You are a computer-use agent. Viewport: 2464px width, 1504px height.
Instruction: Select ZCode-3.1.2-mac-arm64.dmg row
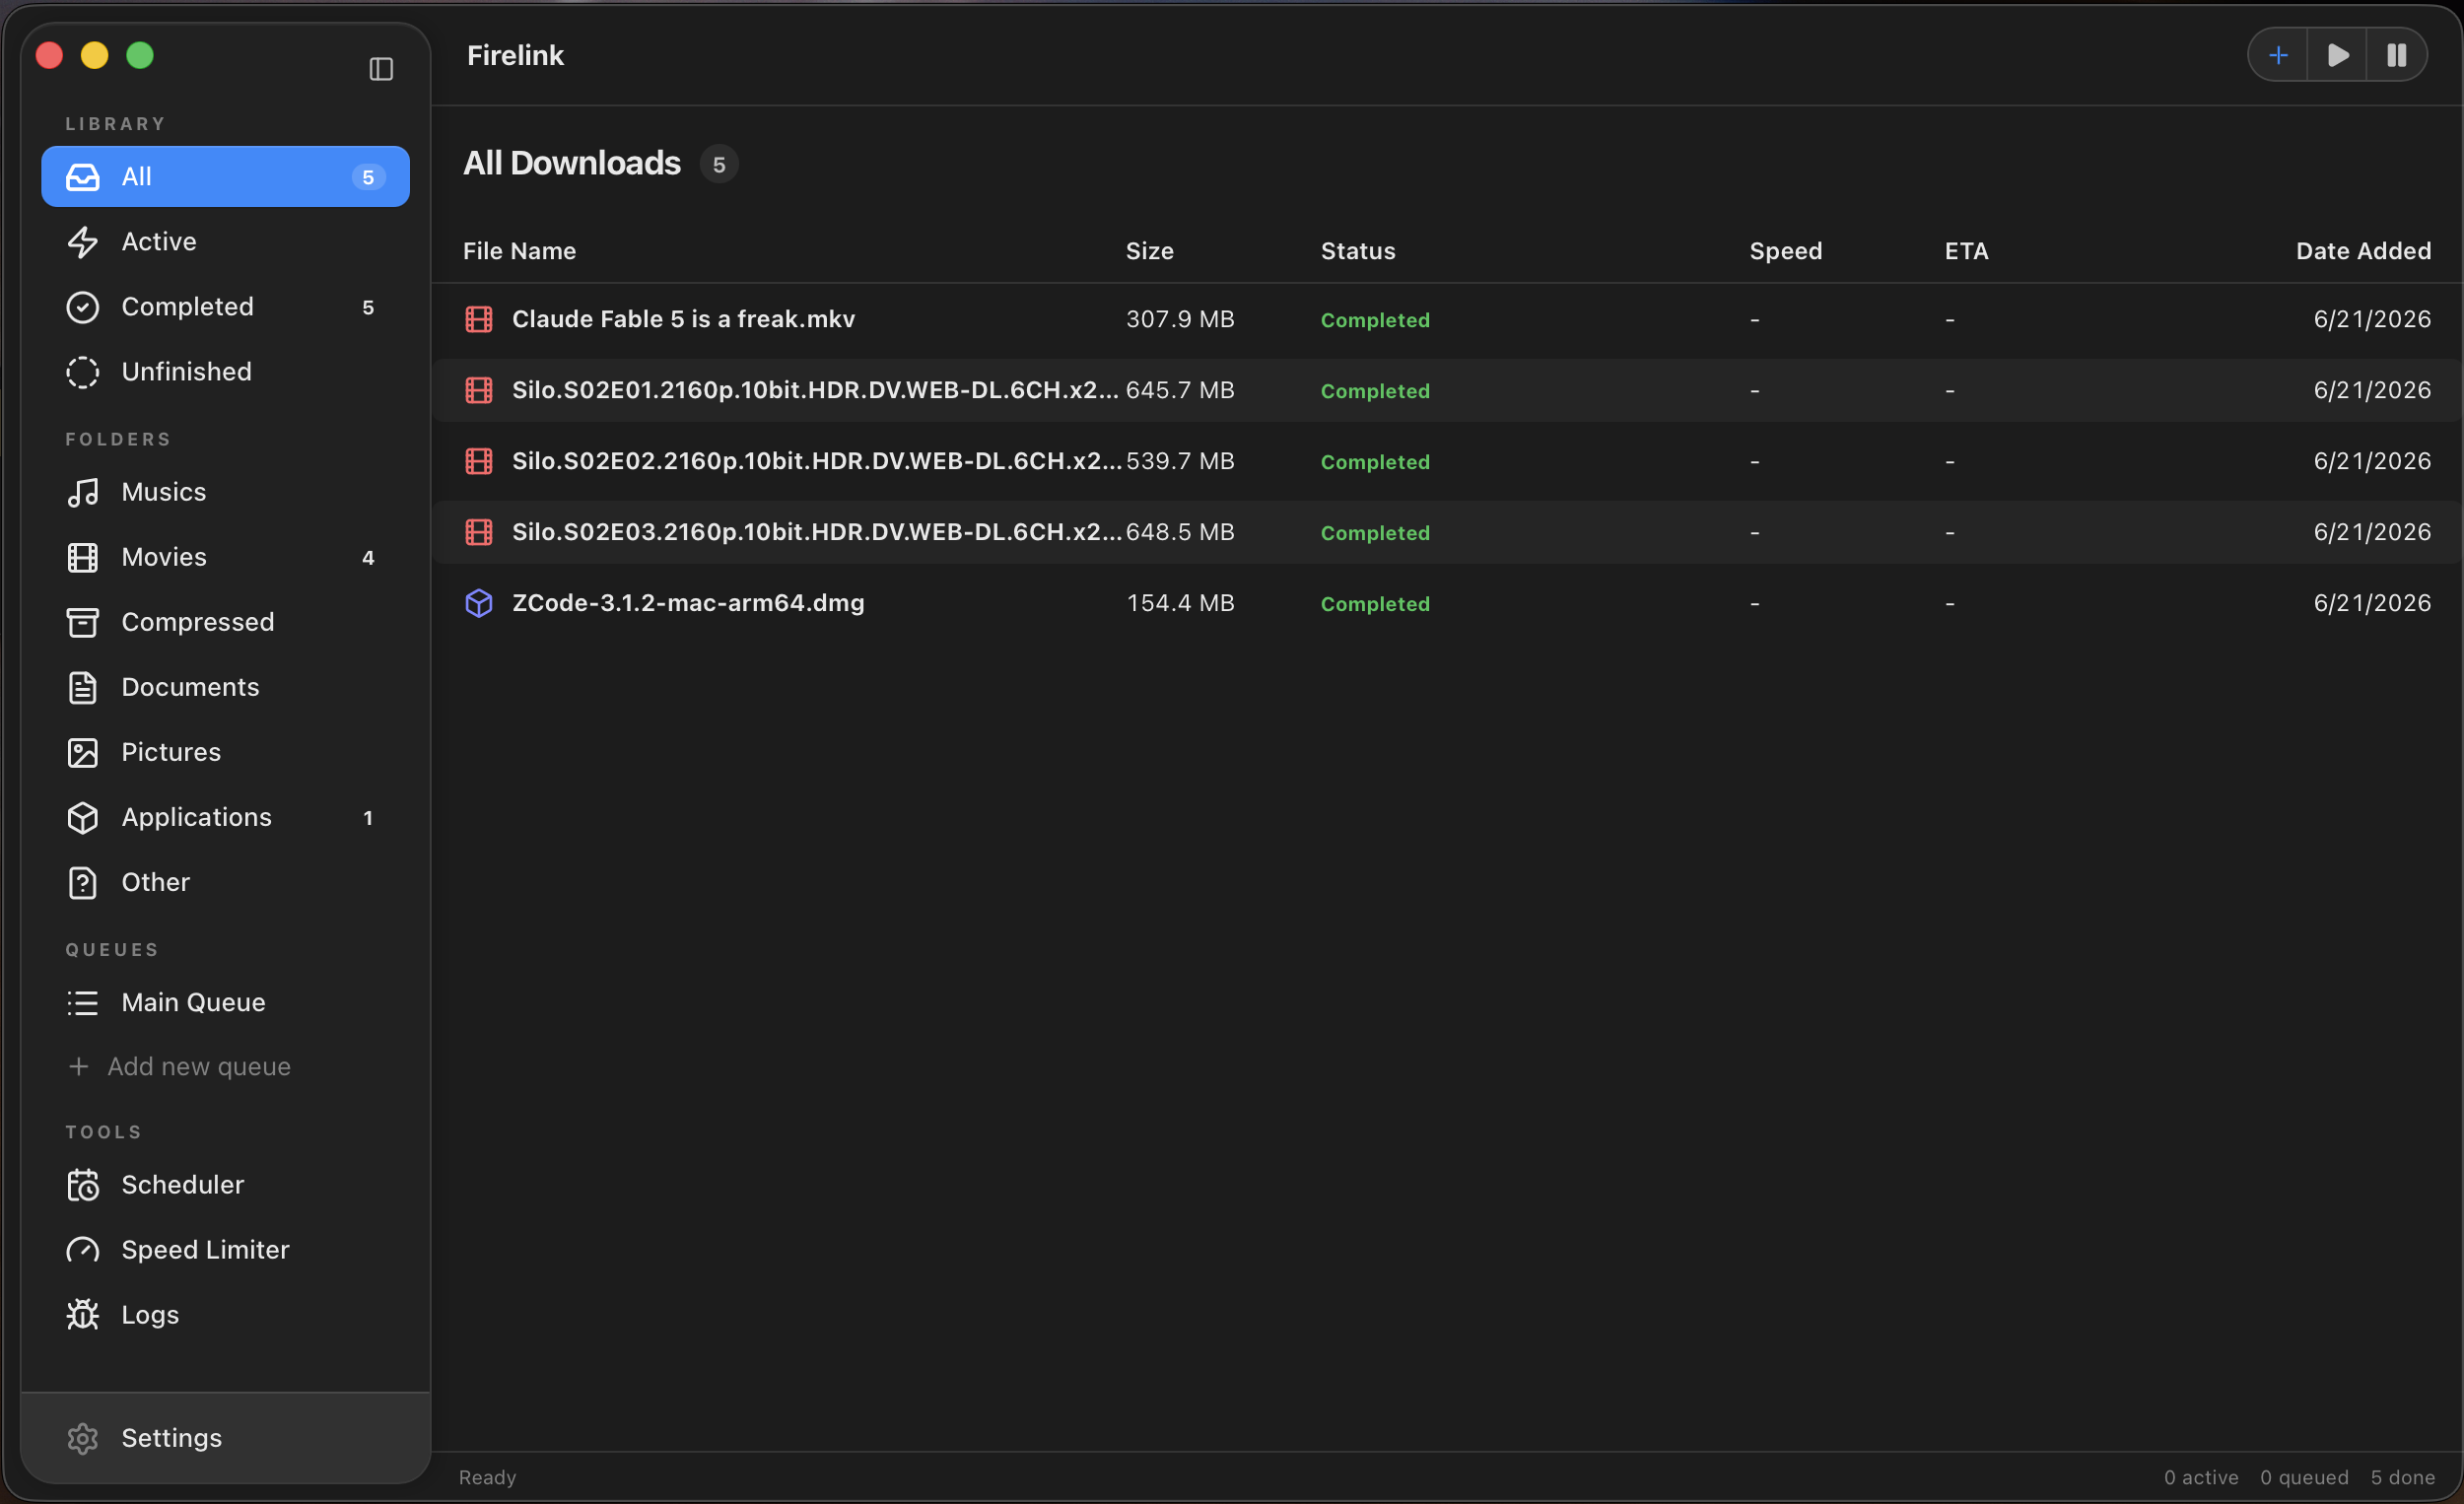[1447, 603]
